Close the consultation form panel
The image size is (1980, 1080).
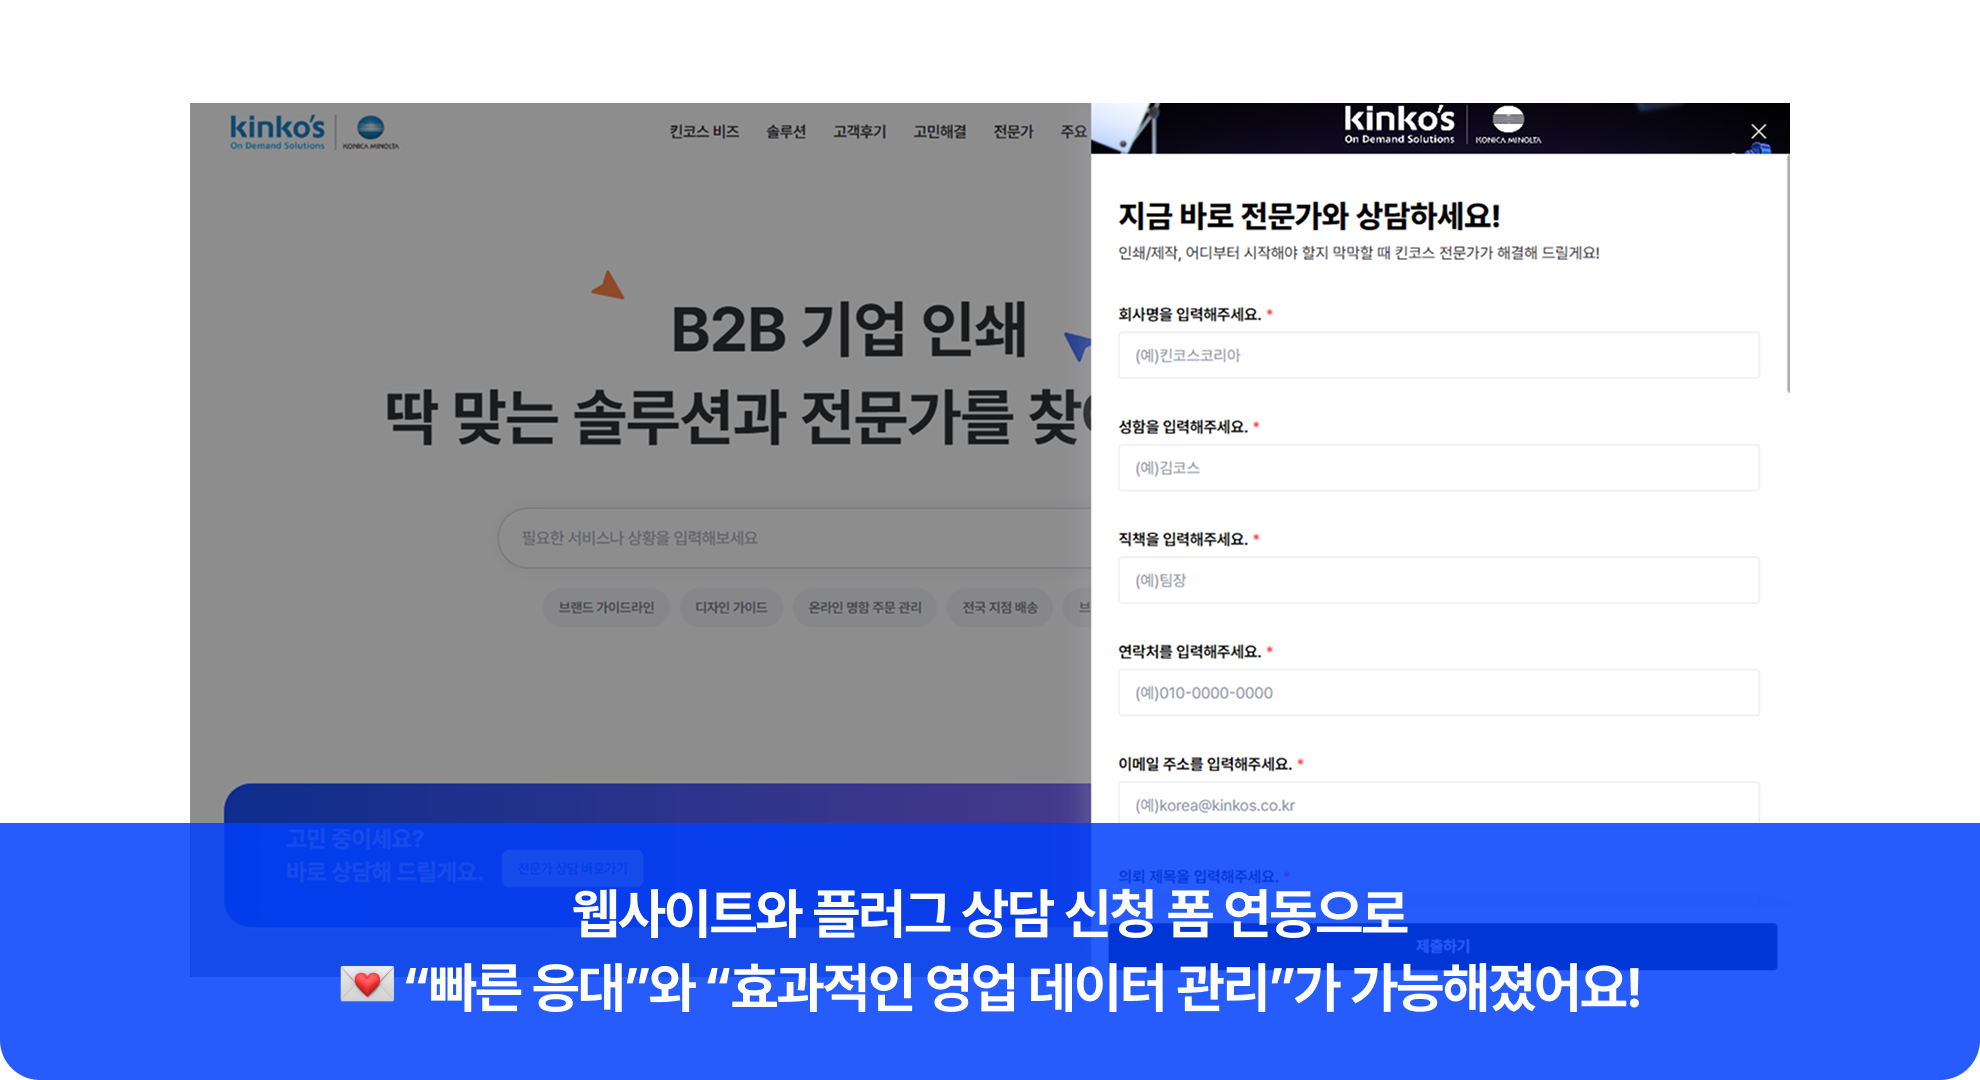click(1758, 131)
